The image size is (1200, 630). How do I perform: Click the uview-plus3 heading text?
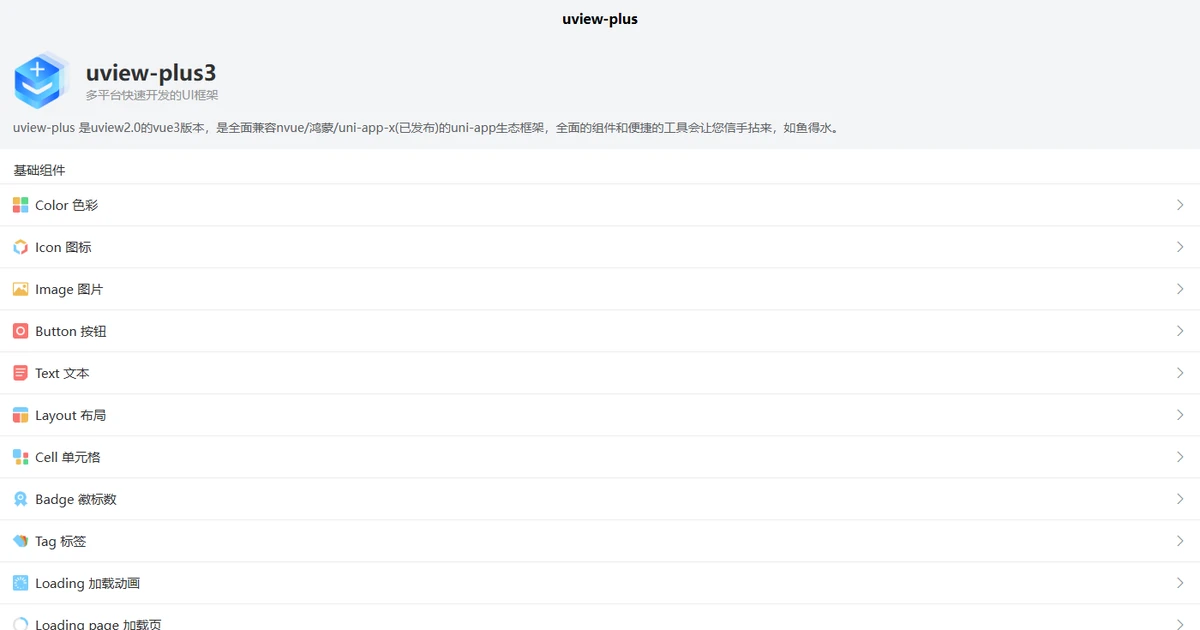pos(151,72)
